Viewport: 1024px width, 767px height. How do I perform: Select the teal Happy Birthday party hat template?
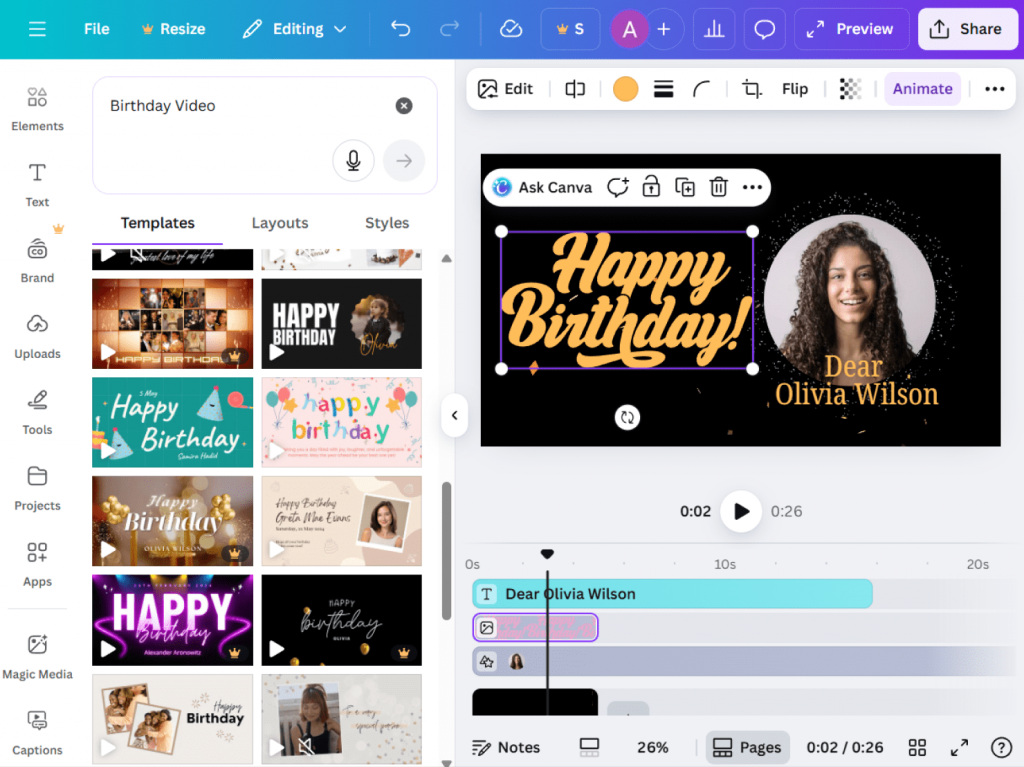click(172, 422)
